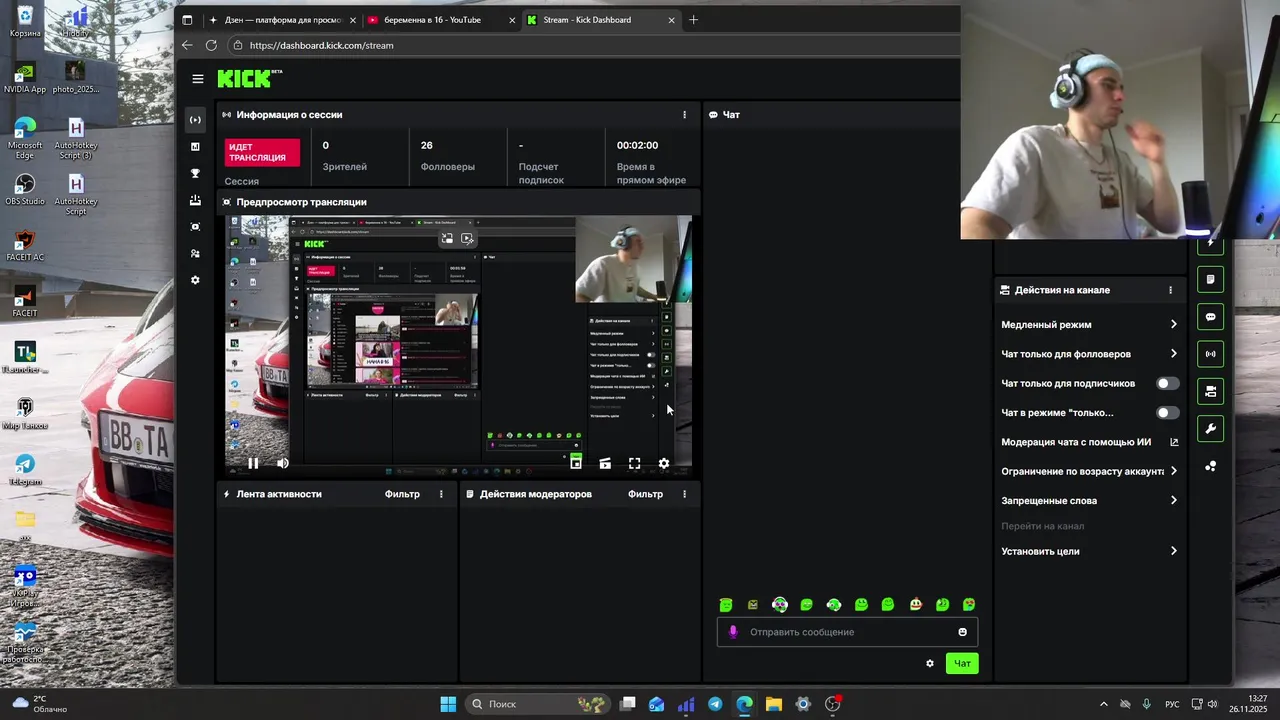Open the emoji picker in chat input
The width and height of the screenshot is (1280, 720).
pos(963,632)
